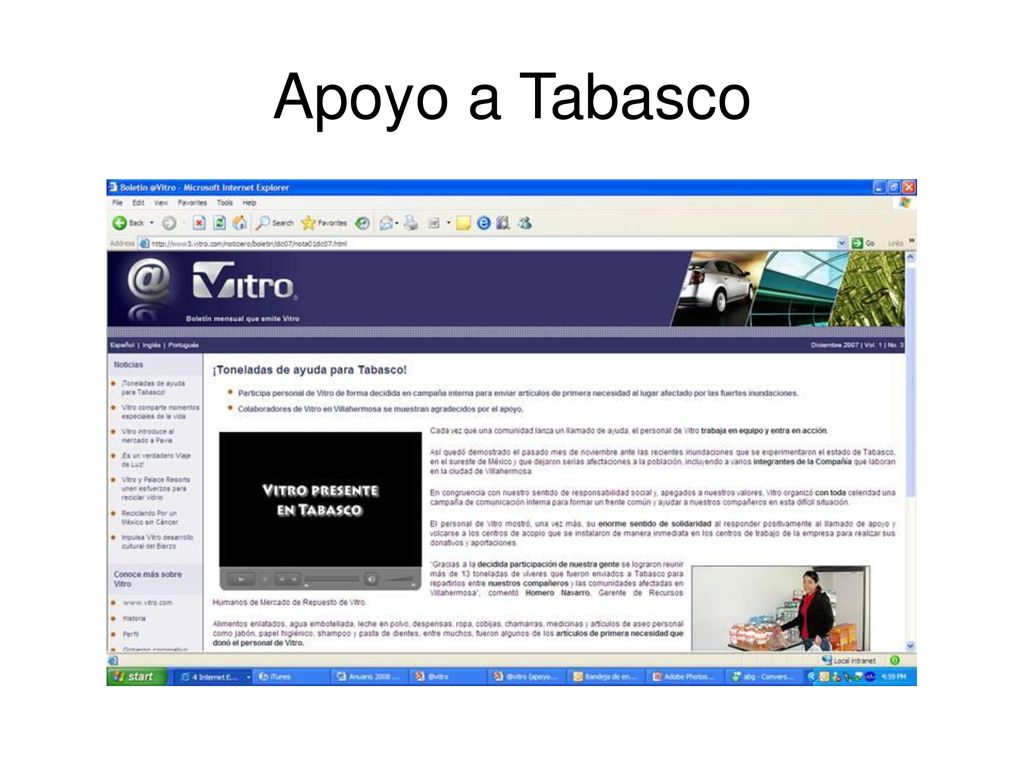Open '¡Es un verdadero Viaje de Luz!' link
The height and width of the screenshot is (768, 1024).
155,460
